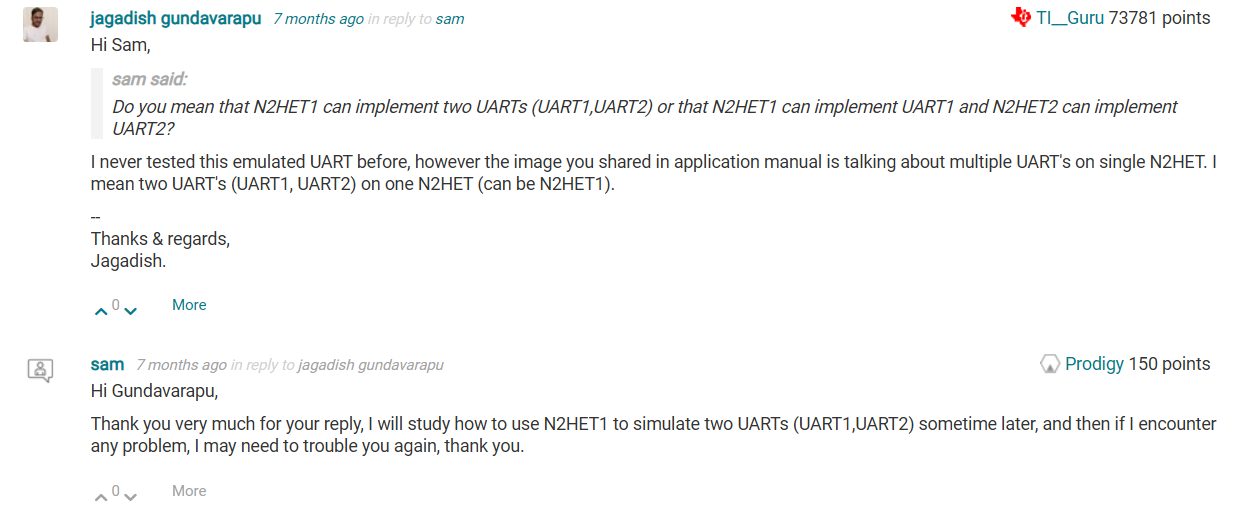Open jagadish gundavarapu's author profile link
The width and height of the screenshot is (1244, 511).
pyautogui.click(x=175, y=19)
